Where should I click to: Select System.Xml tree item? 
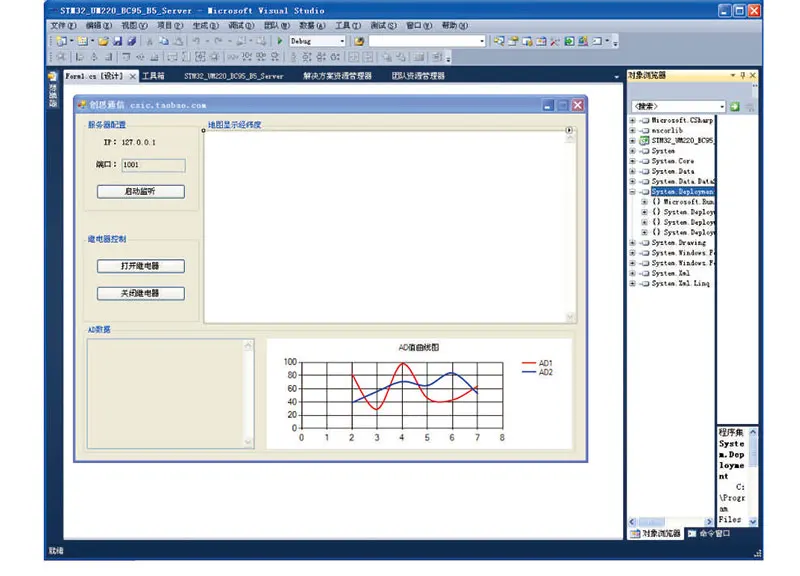670,273
